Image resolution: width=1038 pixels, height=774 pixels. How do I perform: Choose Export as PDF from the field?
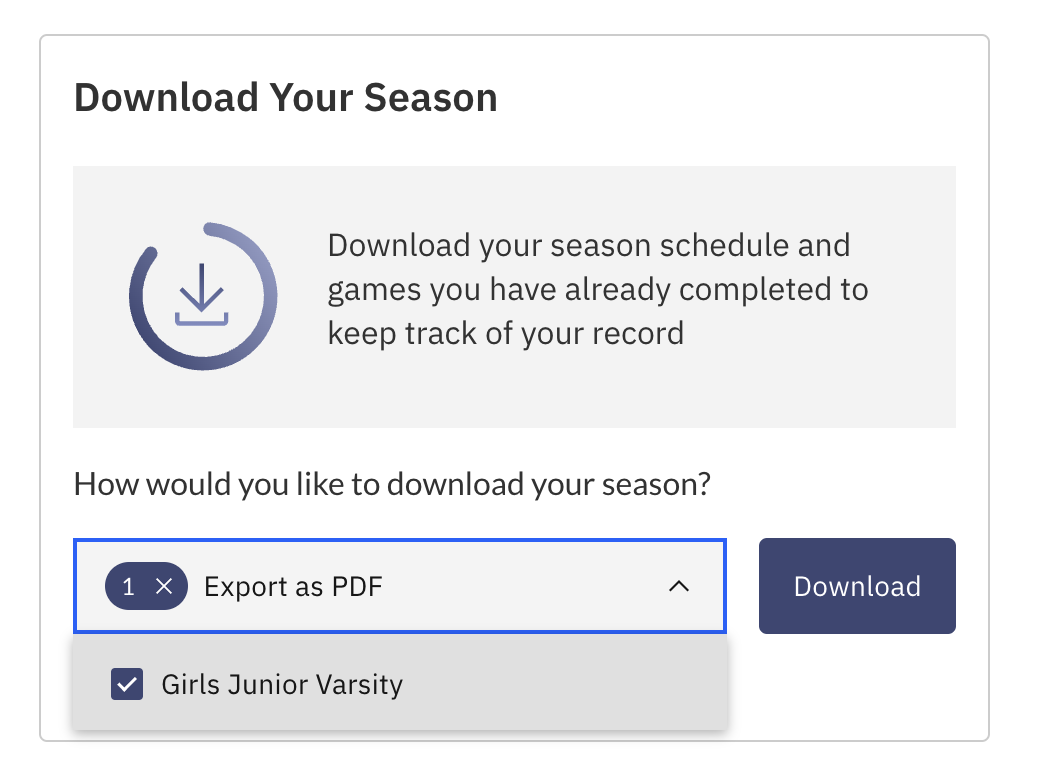[292, 586]
